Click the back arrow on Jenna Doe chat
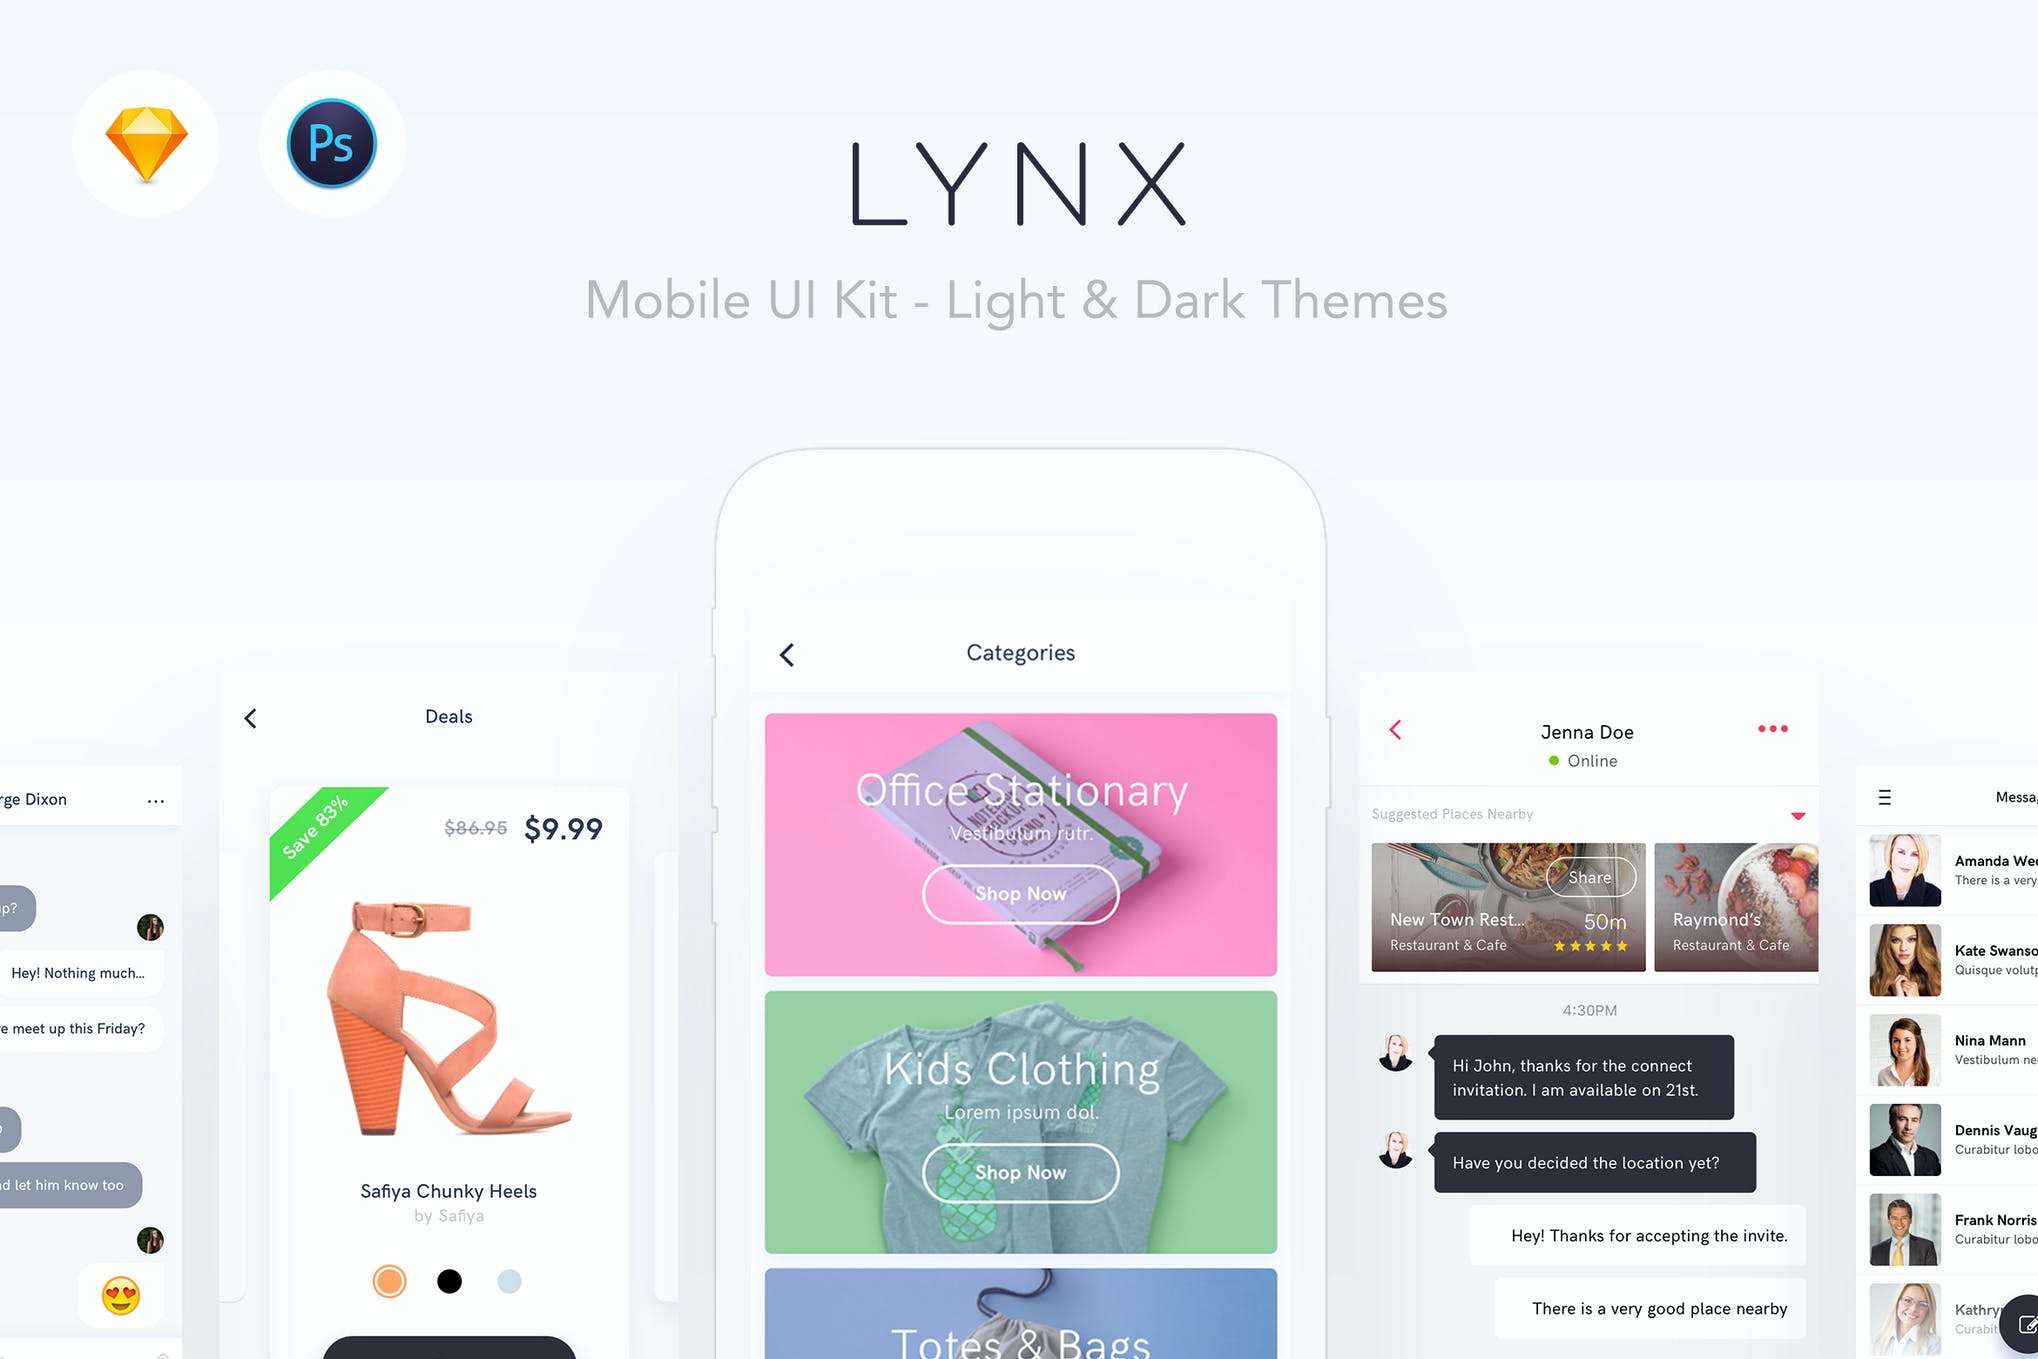This screenshot has width=2038, height=1359. coord(1395,730)
